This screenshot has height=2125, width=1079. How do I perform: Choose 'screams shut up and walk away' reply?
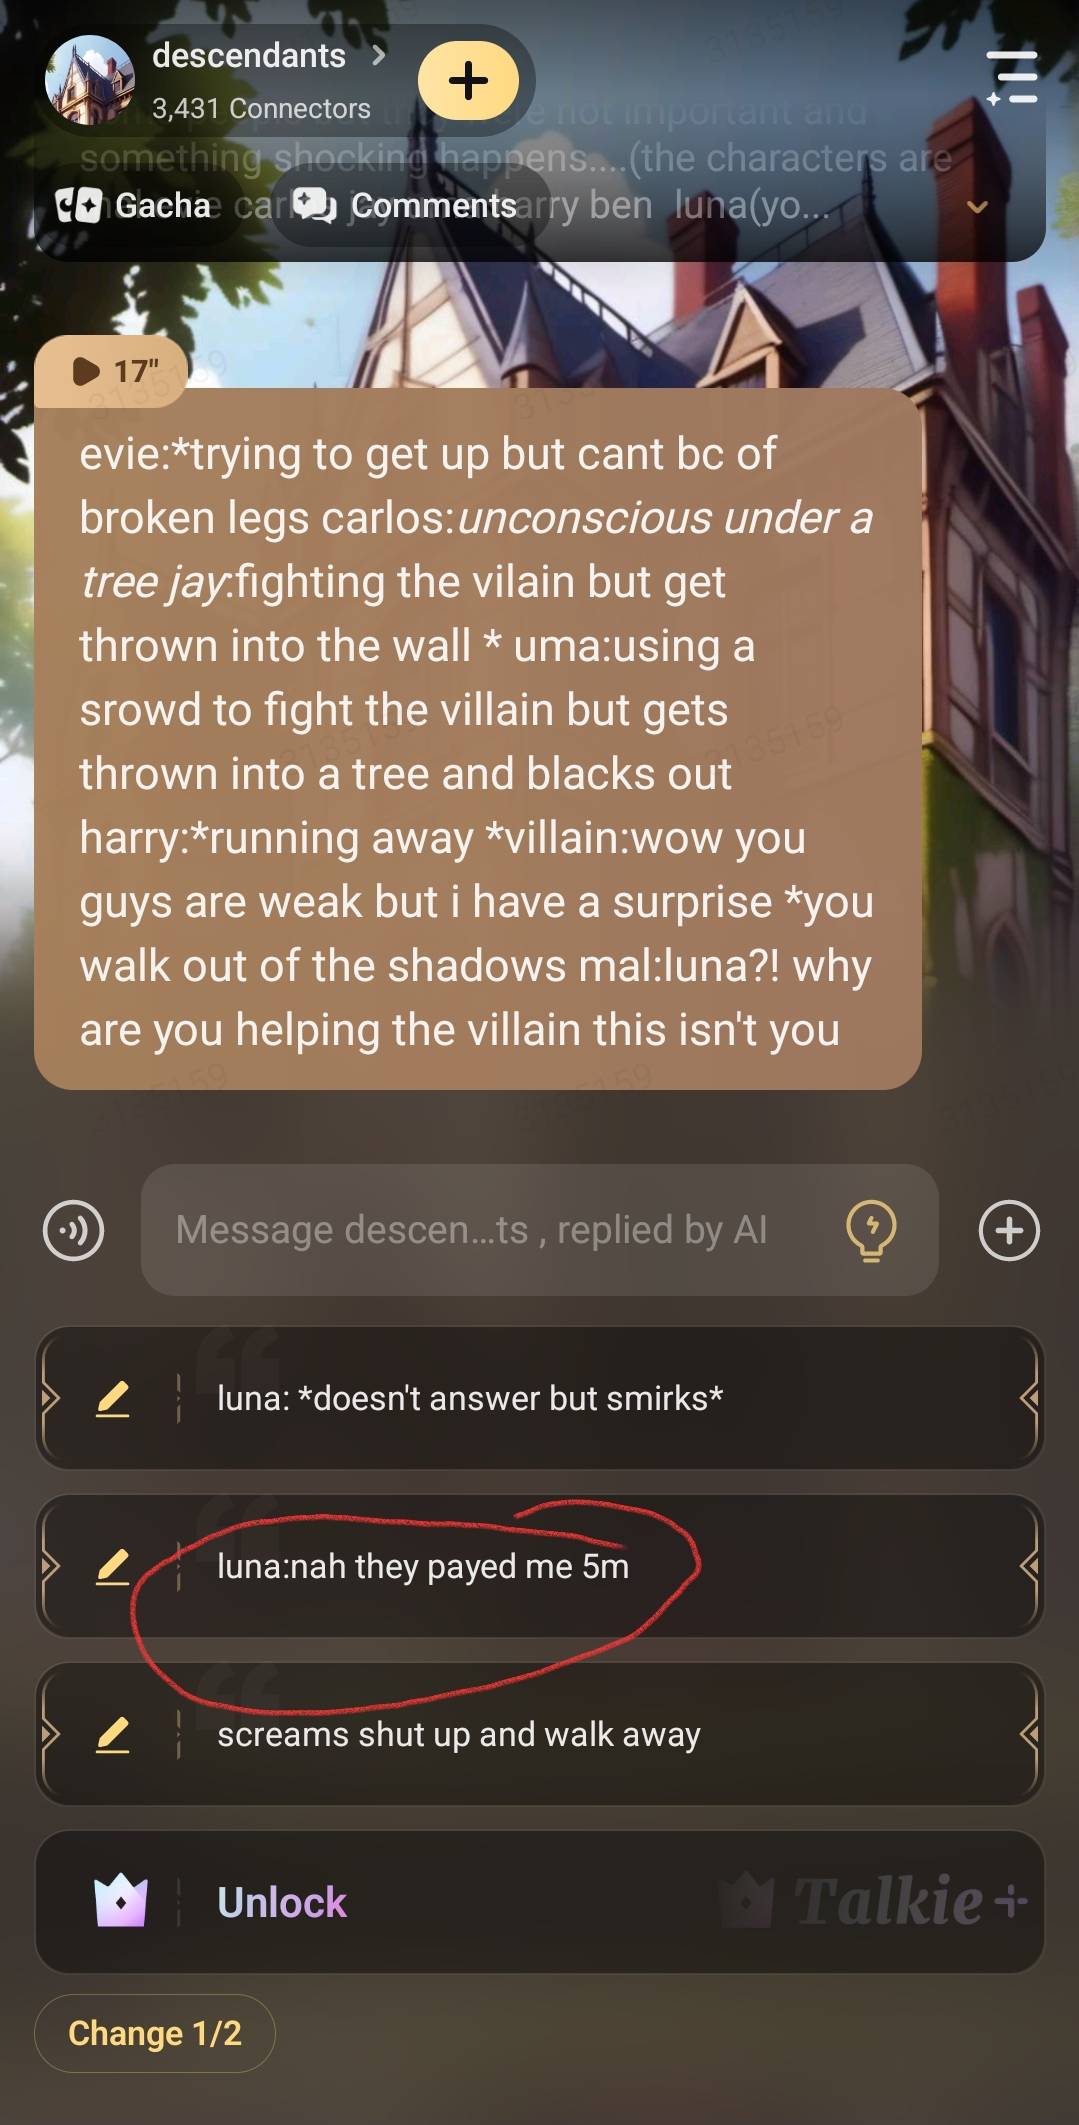[540, 1734]
